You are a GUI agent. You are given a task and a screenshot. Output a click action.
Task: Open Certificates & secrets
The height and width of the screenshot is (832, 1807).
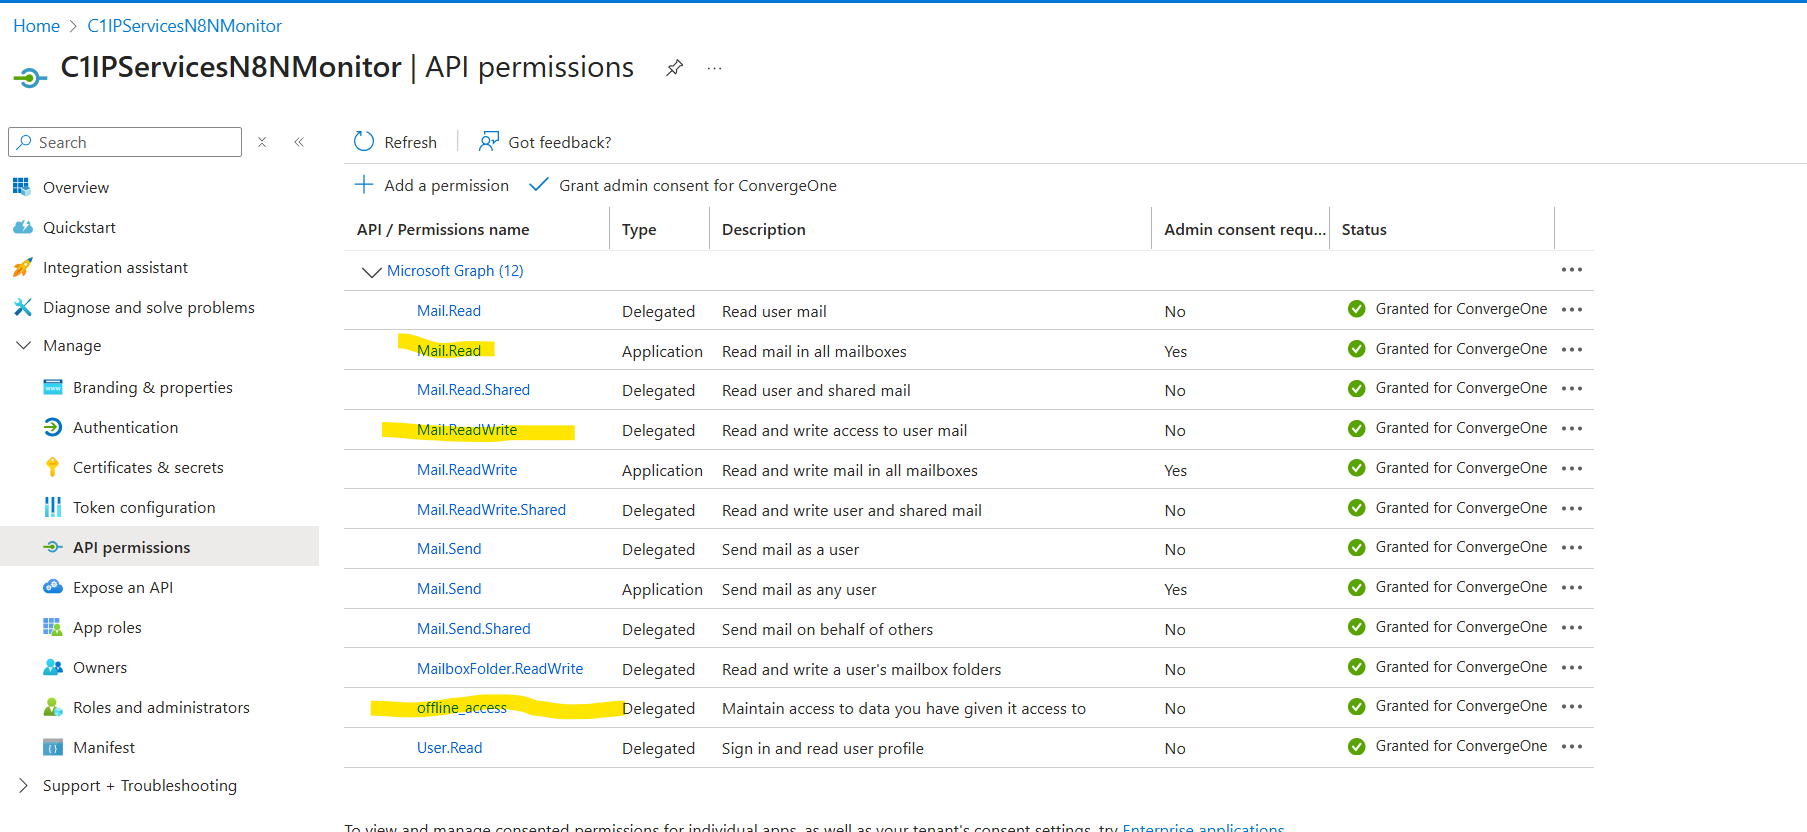point(148,467)
